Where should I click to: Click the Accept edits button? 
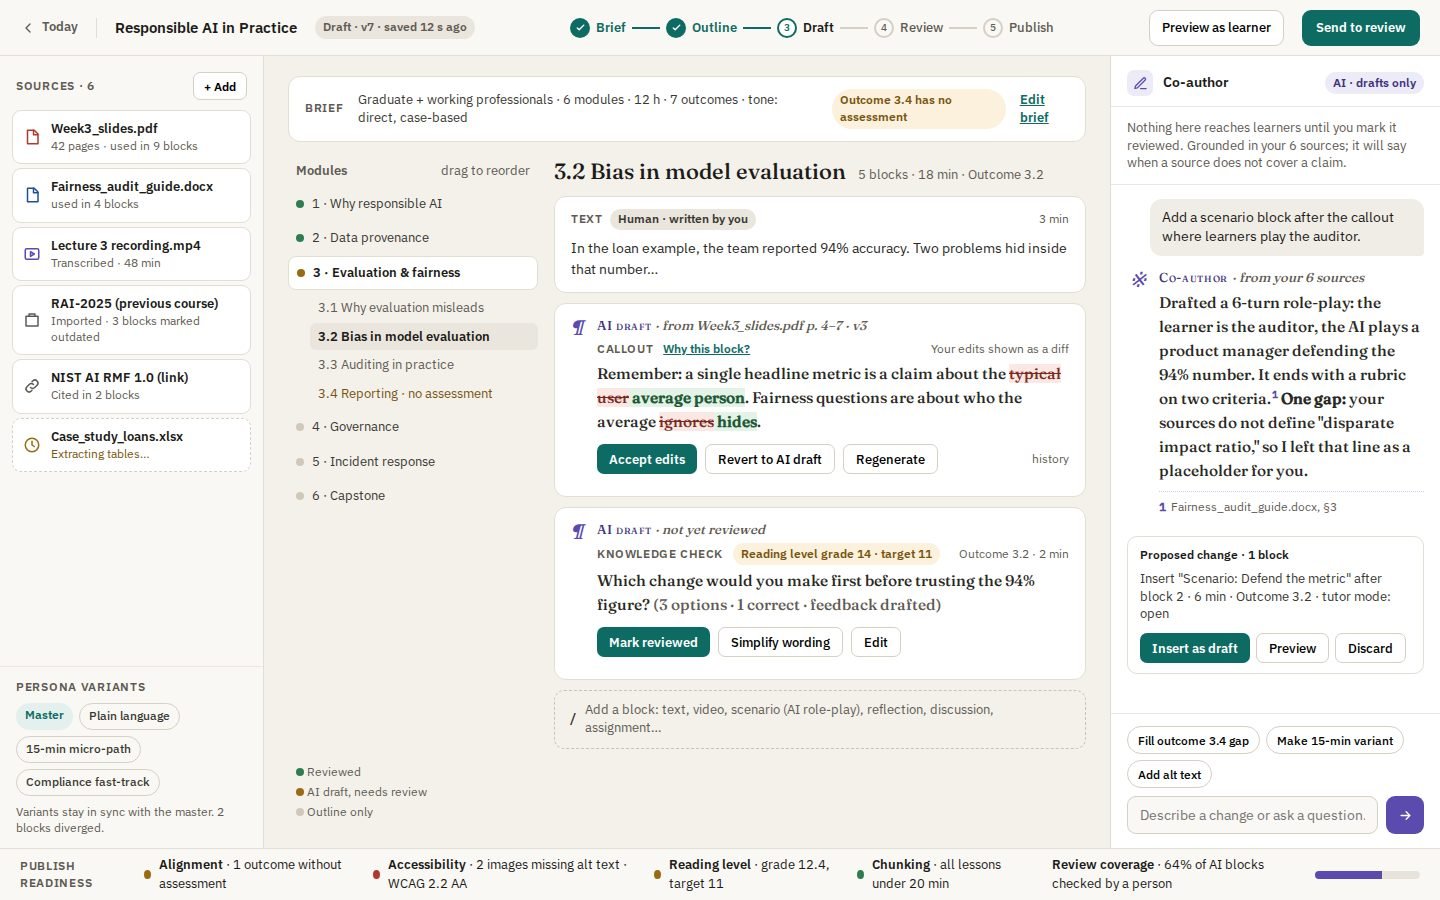(647, 460)
